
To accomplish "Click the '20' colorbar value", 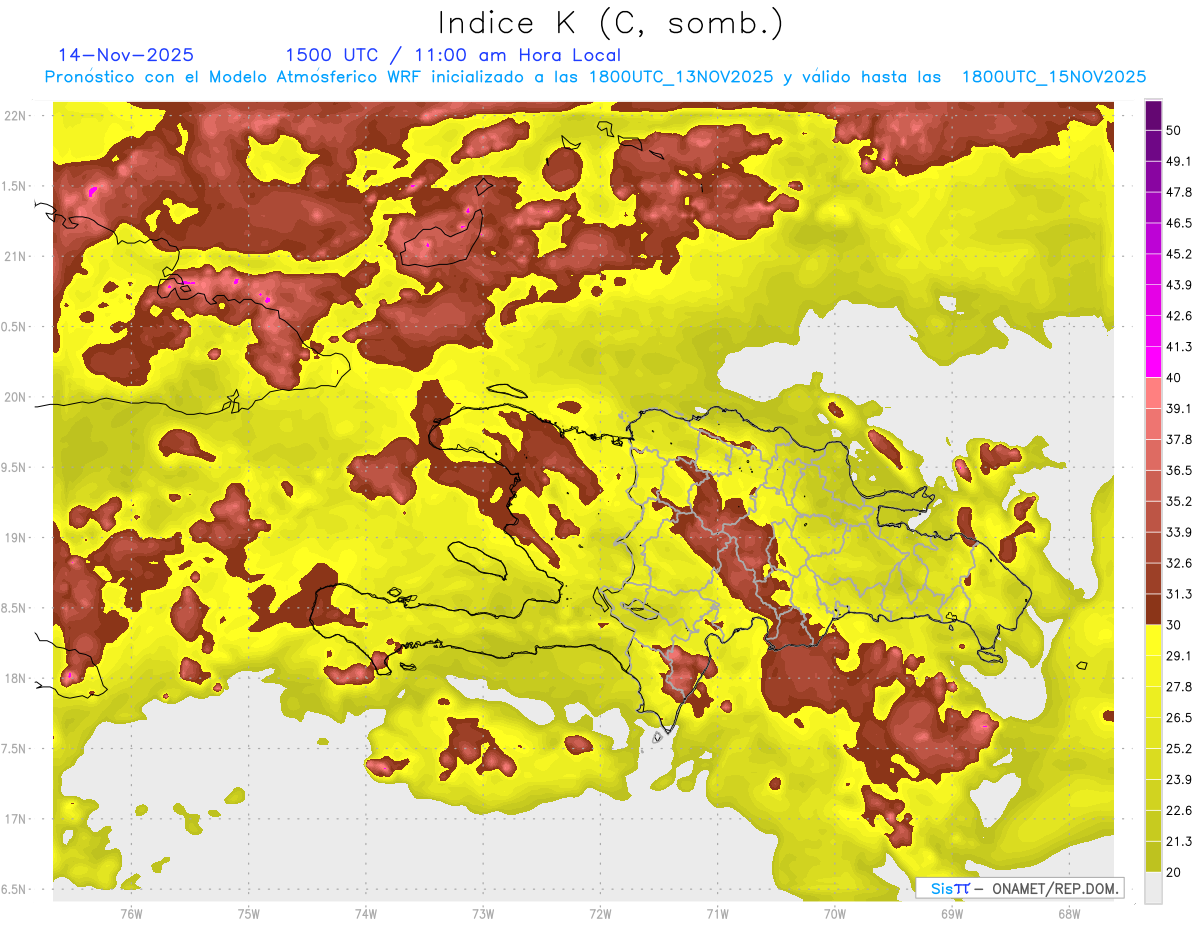I will [x=1174, y=872].
